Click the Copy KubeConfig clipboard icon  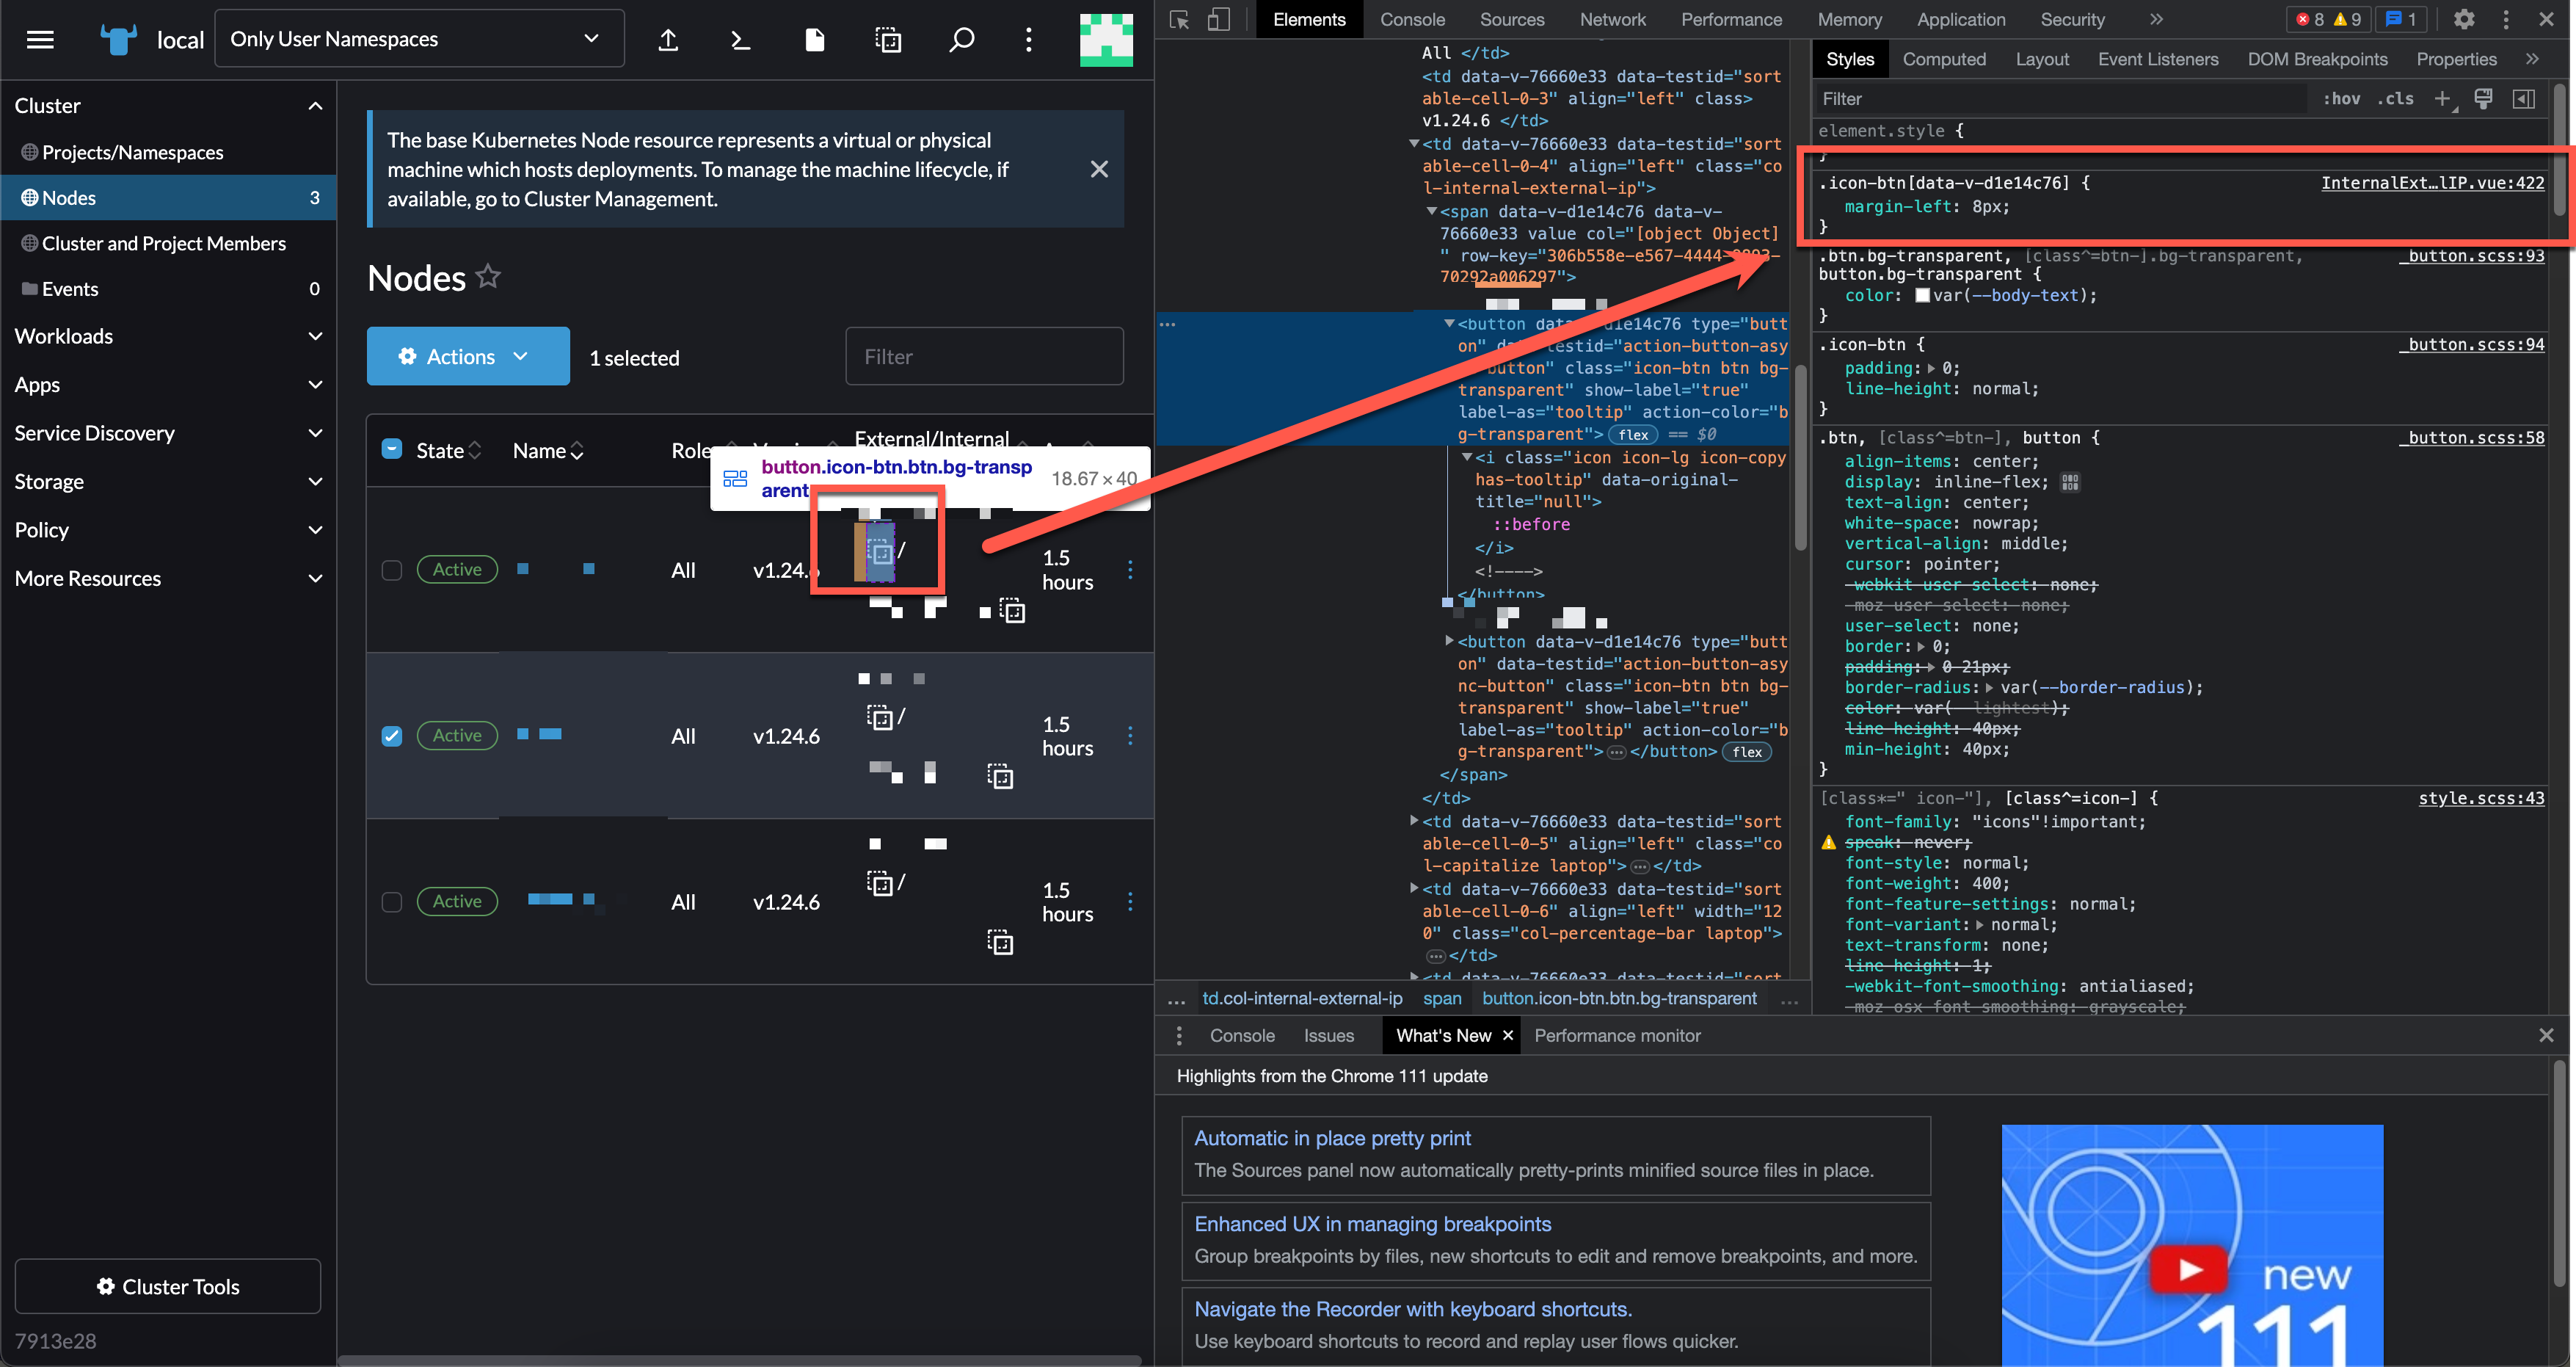point(887,39)
